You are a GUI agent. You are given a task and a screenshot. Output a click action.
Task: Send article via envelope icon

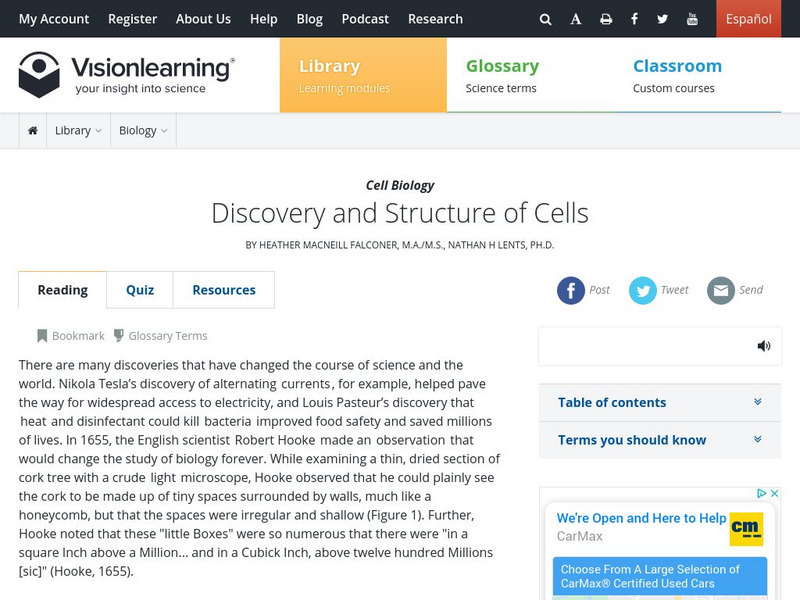[721, 290]
